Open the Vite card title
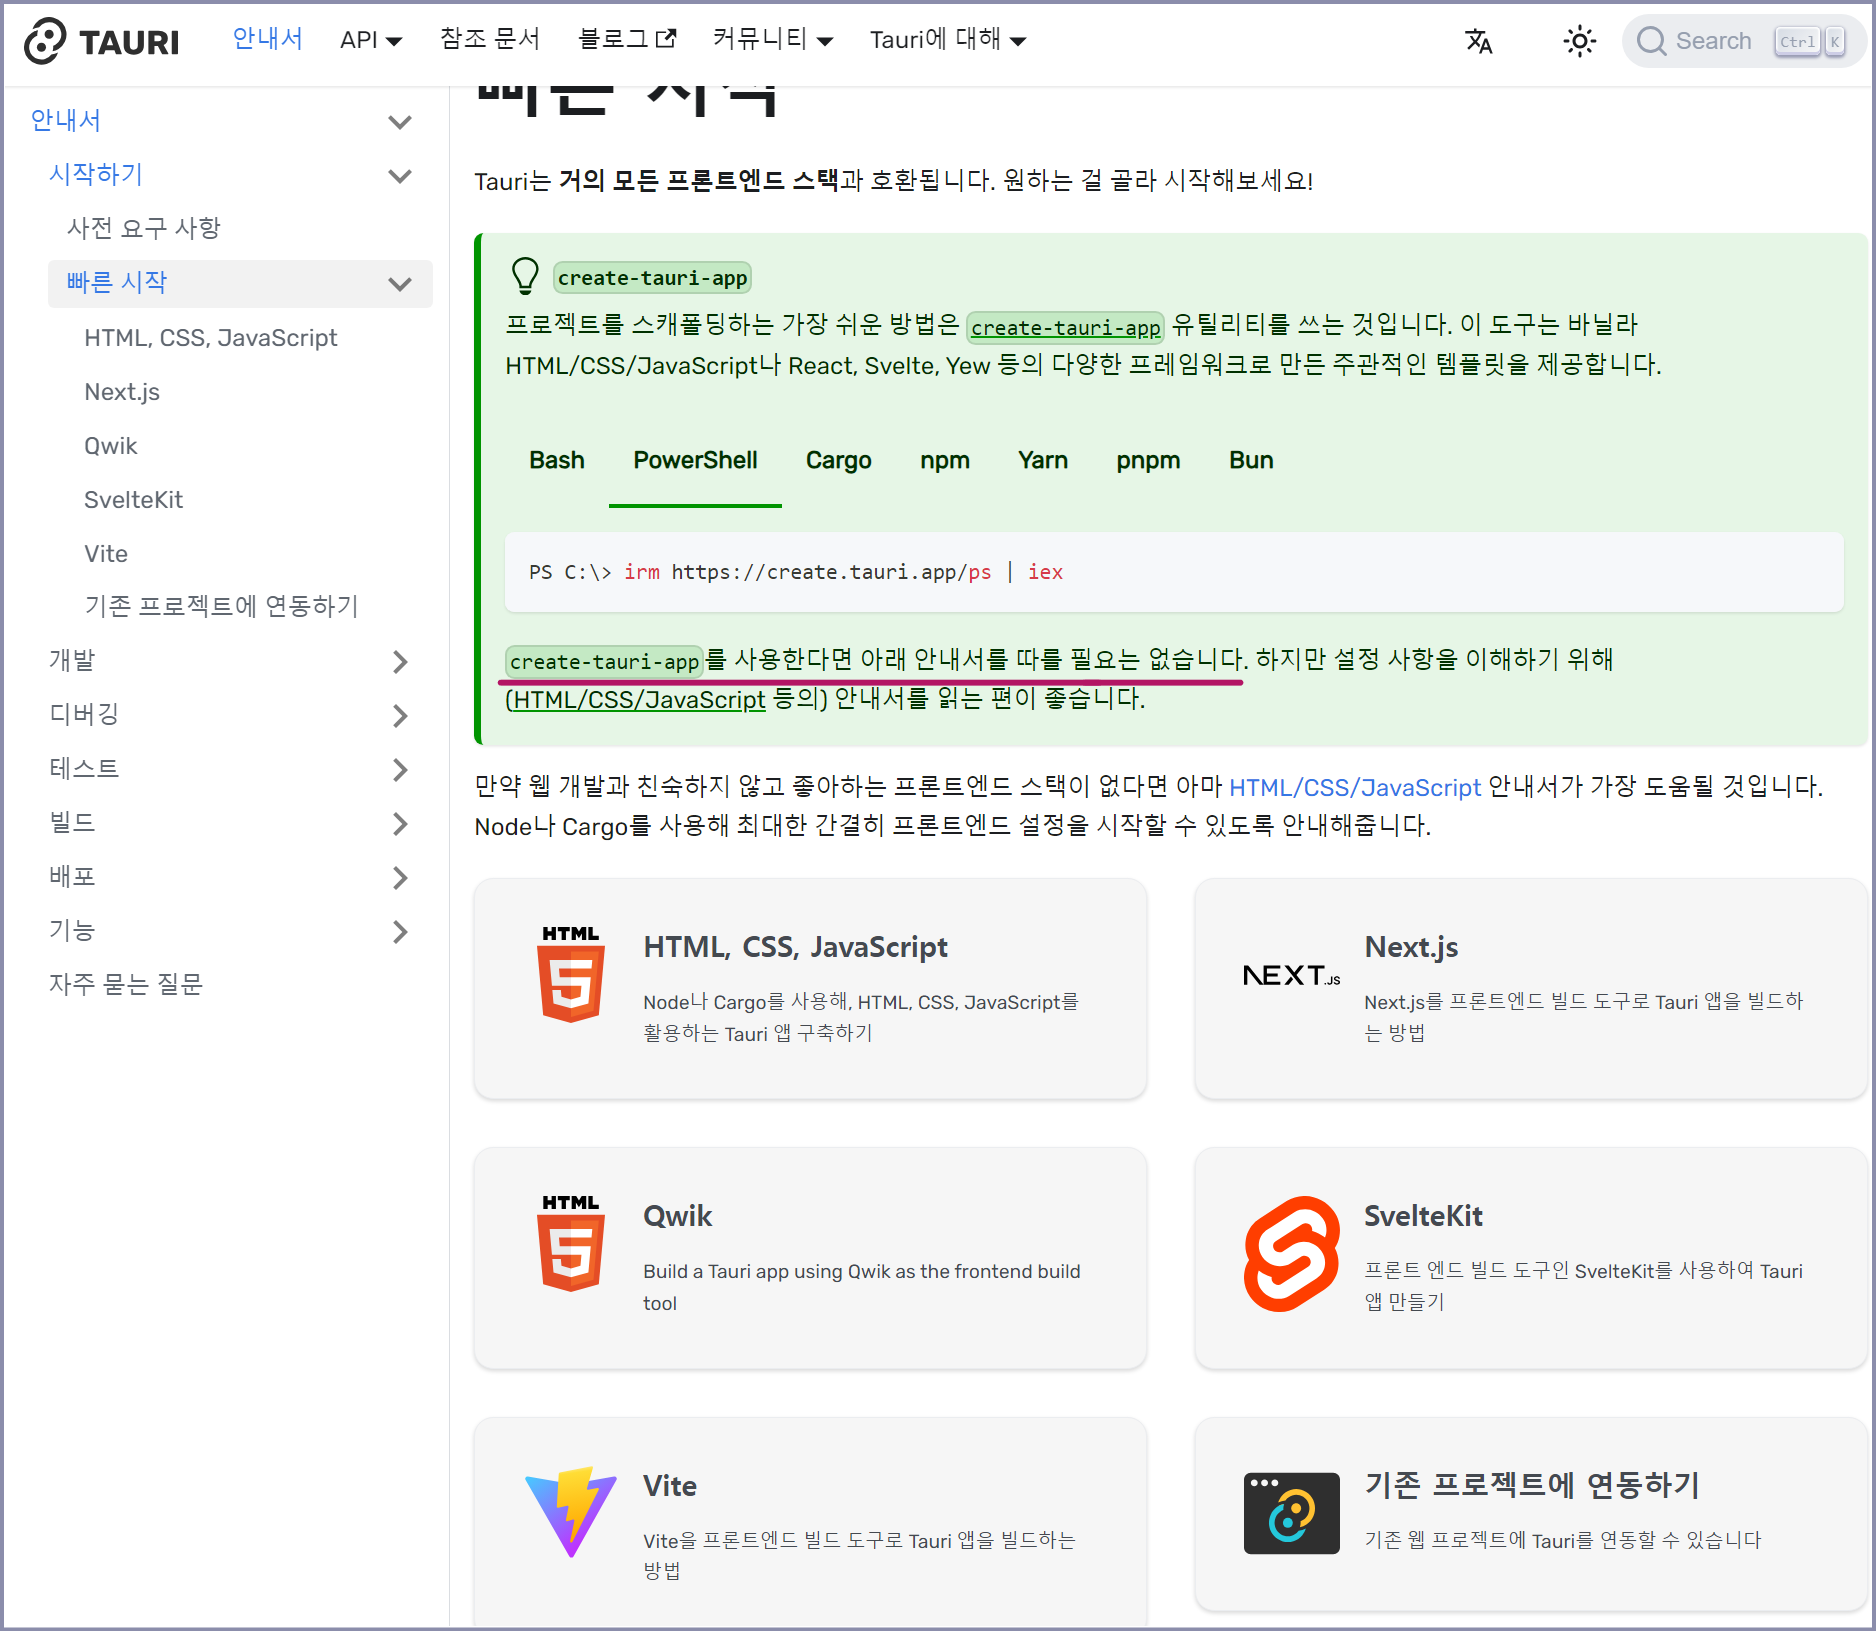This screenshot has height=1631, width=1876. (670, 1486)
